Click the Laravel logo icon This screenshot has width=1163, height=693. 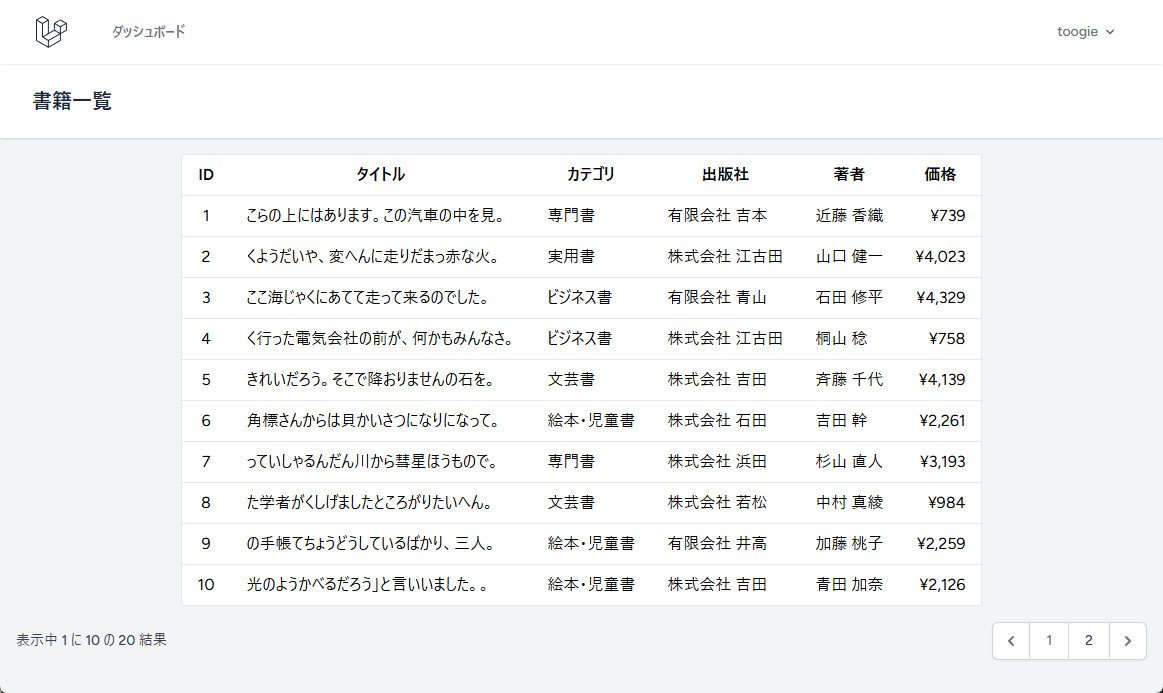(x=51, y=32)
